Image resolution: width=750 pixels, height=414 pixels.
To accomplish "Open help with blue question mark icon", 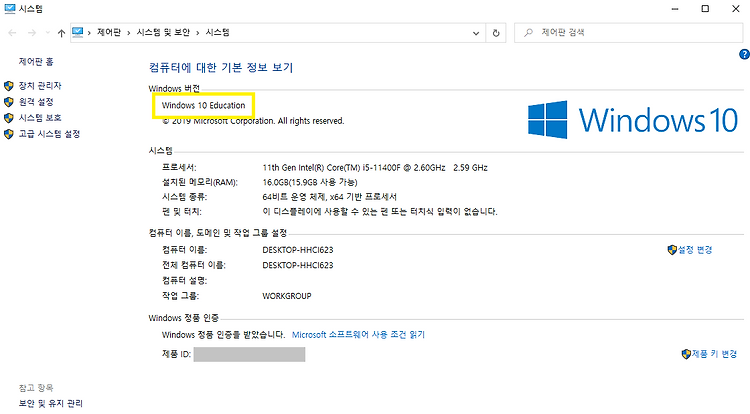I will coord(744,54).
